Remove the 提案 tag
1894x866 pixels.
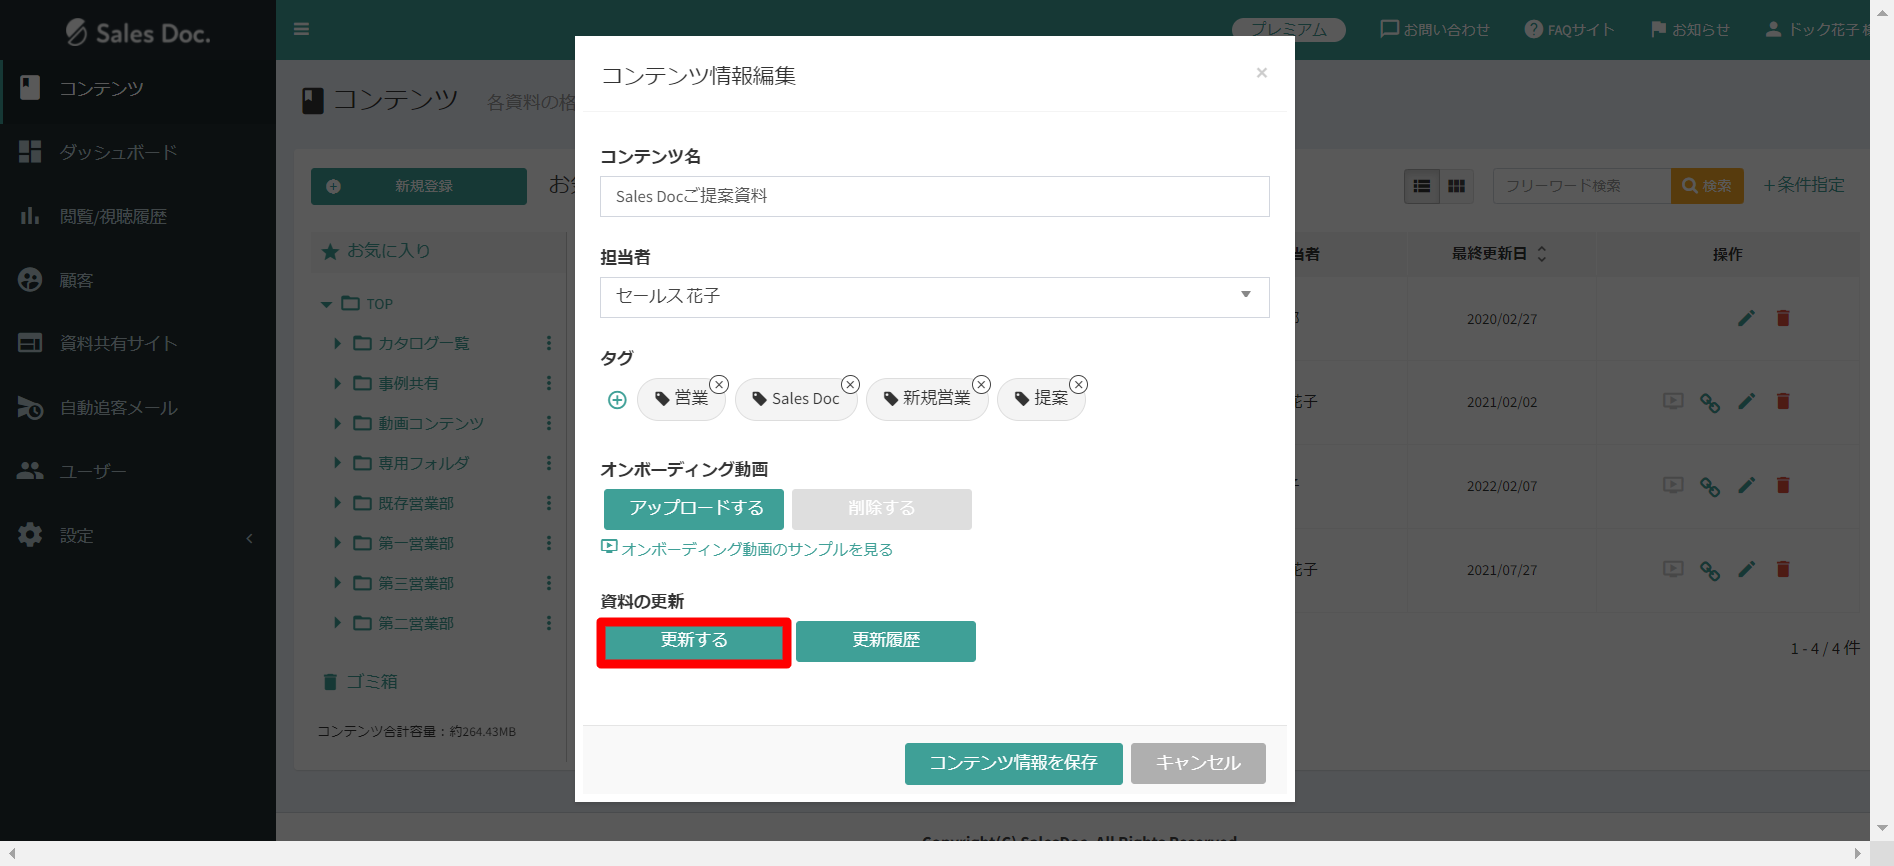point(1078,384)
